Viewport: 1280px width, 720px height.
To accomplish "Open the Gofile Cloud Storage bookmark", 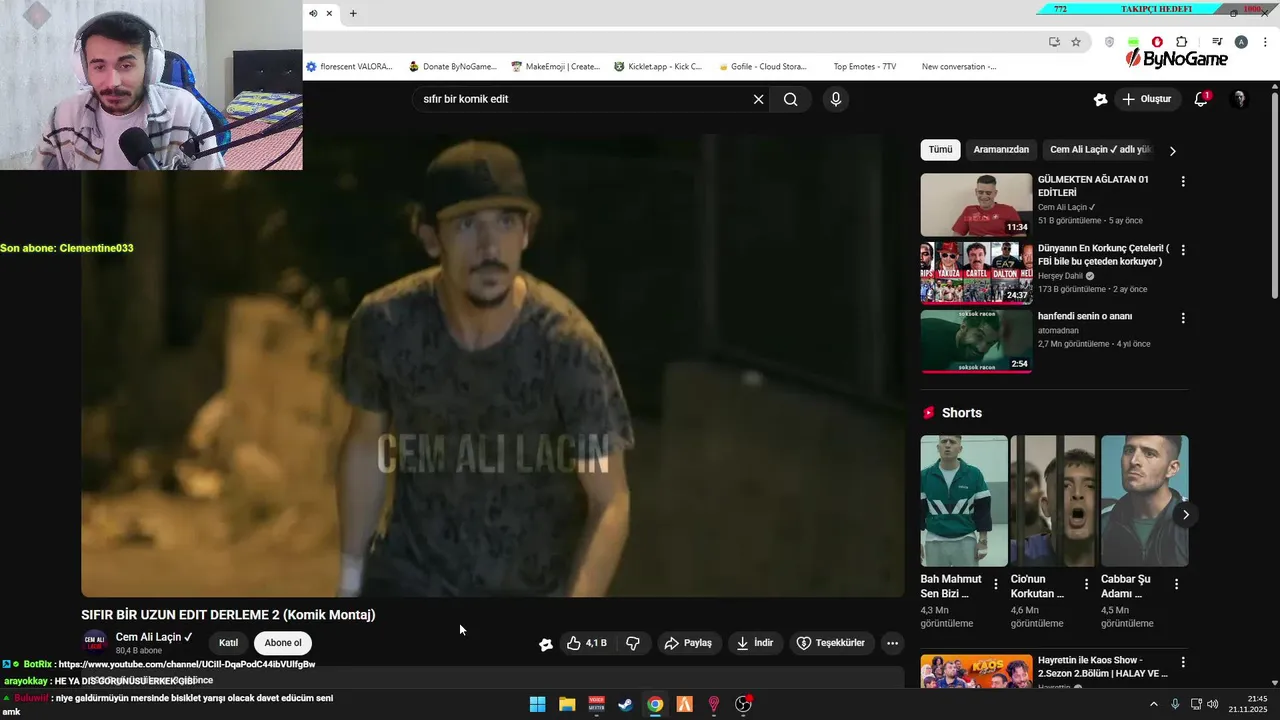I will 762,67.
